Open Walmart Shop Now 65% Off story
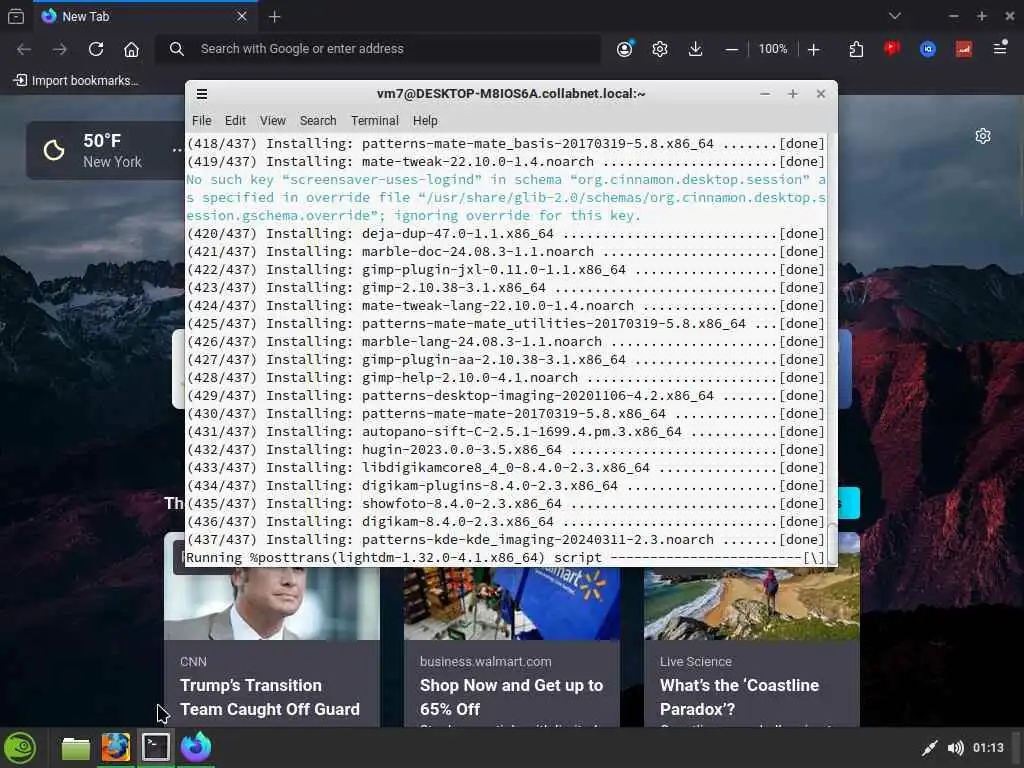The image size is (1024, 768). click(x=511, y=697)
